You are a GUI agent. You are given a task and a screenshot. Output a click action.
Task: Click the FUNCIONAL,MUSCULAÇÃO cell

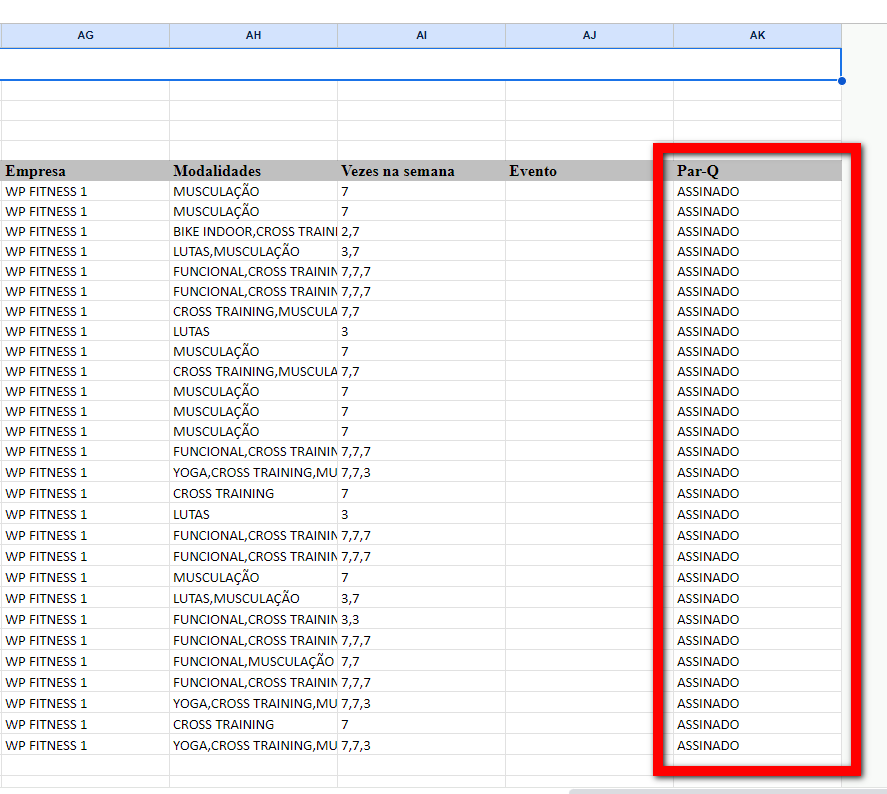(253, 661)
